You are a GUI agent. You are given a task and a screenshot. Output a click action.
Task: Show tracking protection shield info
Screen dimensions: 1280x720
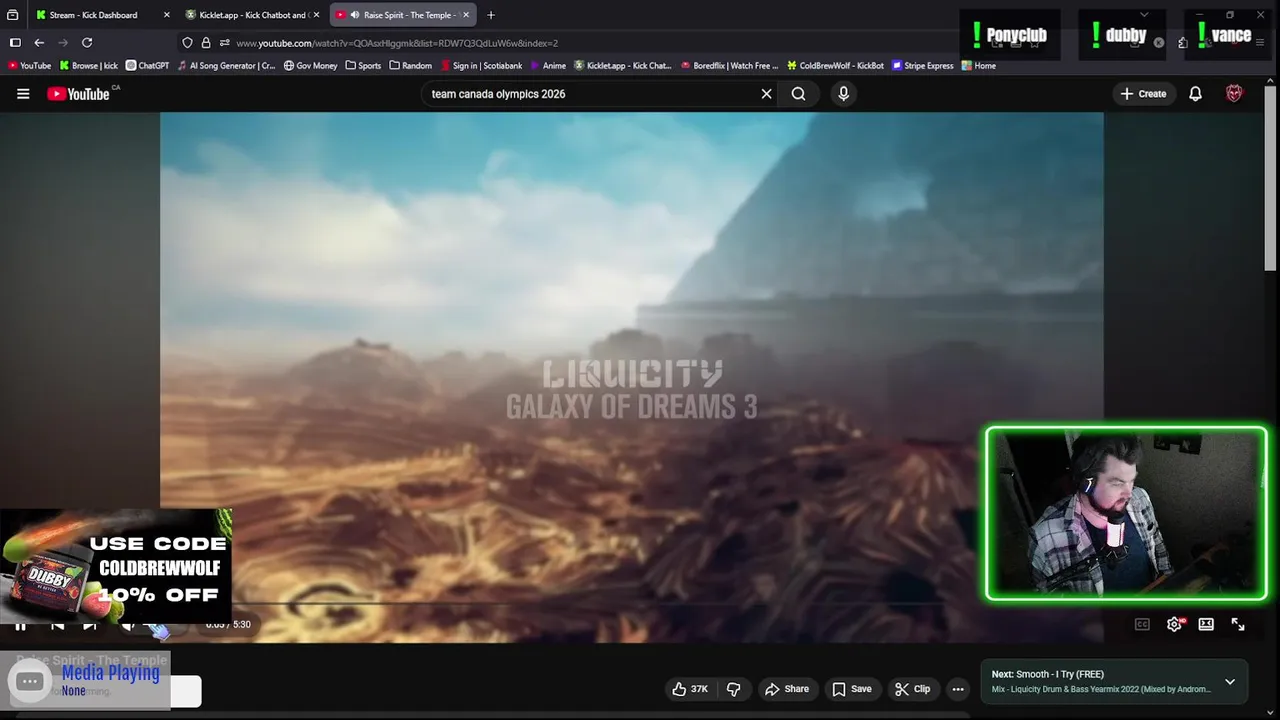[187, 43]
